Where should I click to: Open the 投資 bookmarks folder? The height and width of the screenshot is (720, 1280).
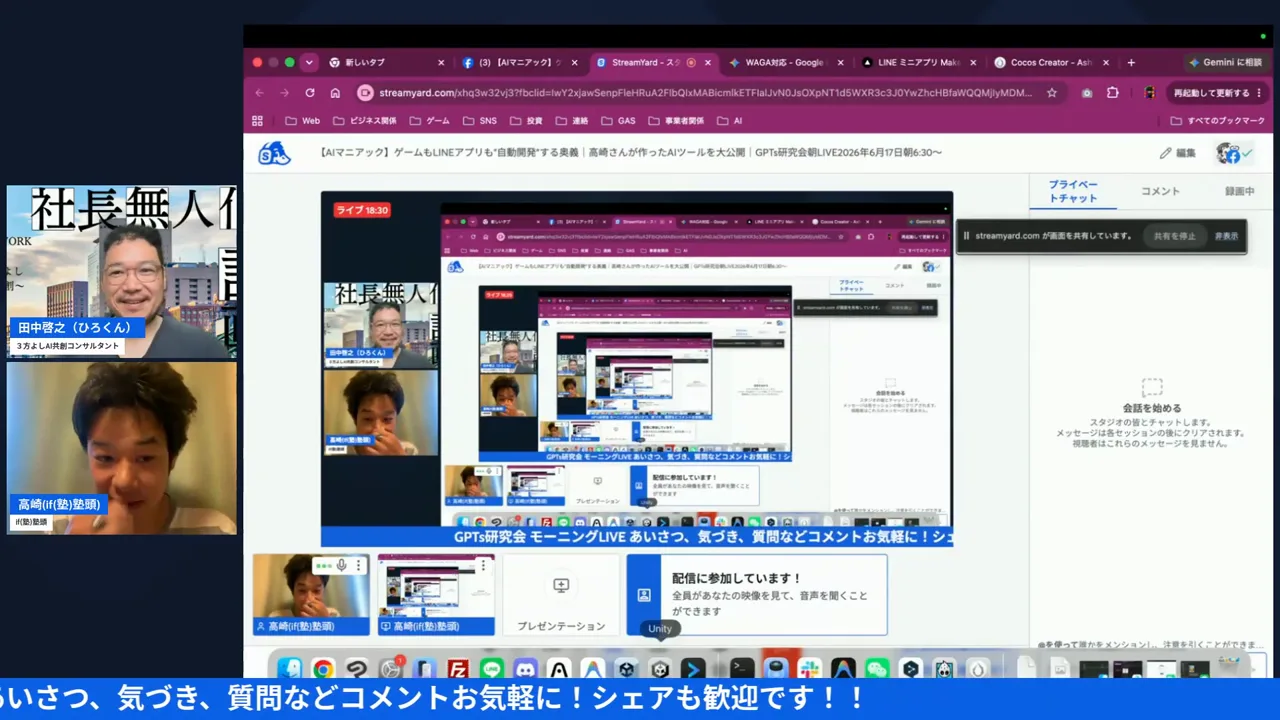526,120
